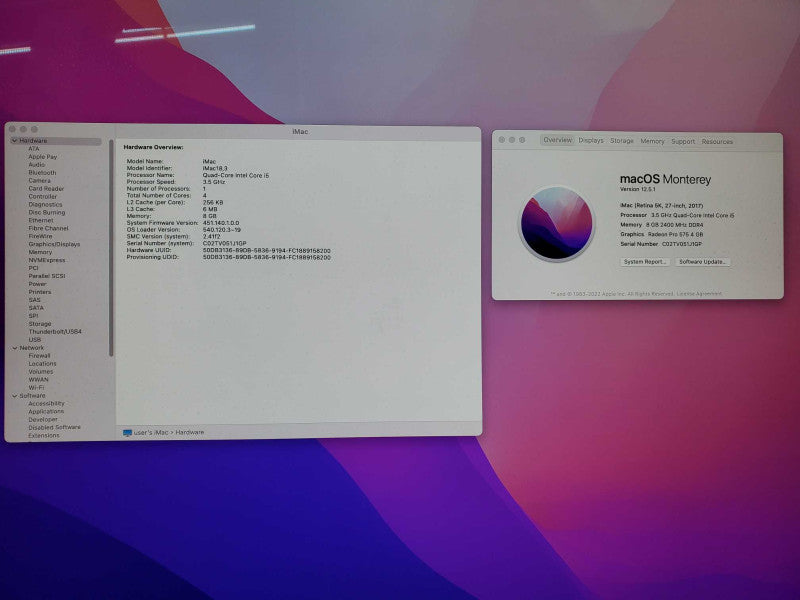Image resolution: width=800 pixels, height=600 pixels.
Task: Minimize the About This Mac window
Action: 512,140
